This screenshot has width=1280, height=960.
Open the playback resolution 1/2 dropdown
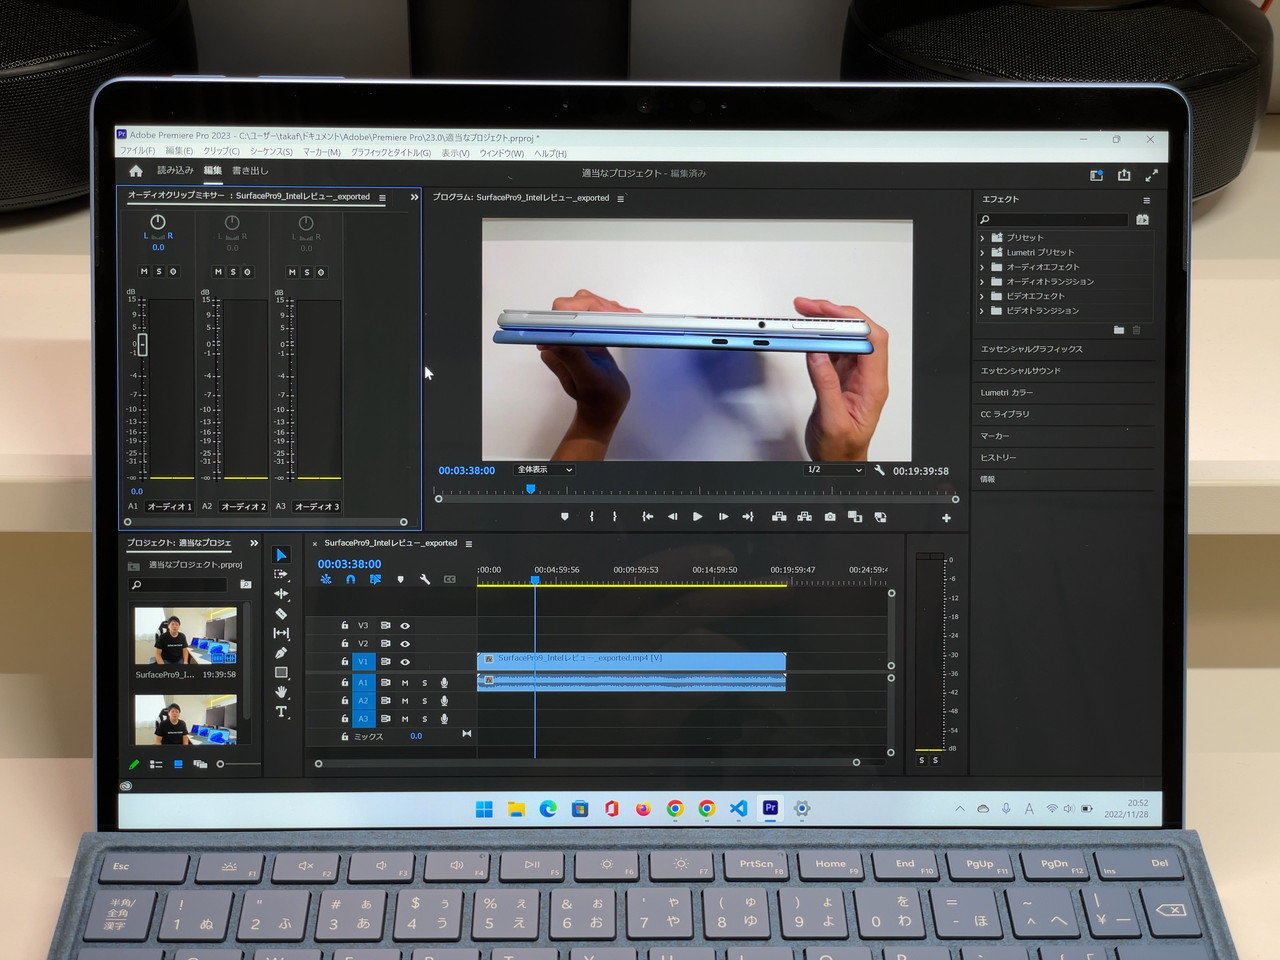[x=834, y=470]
